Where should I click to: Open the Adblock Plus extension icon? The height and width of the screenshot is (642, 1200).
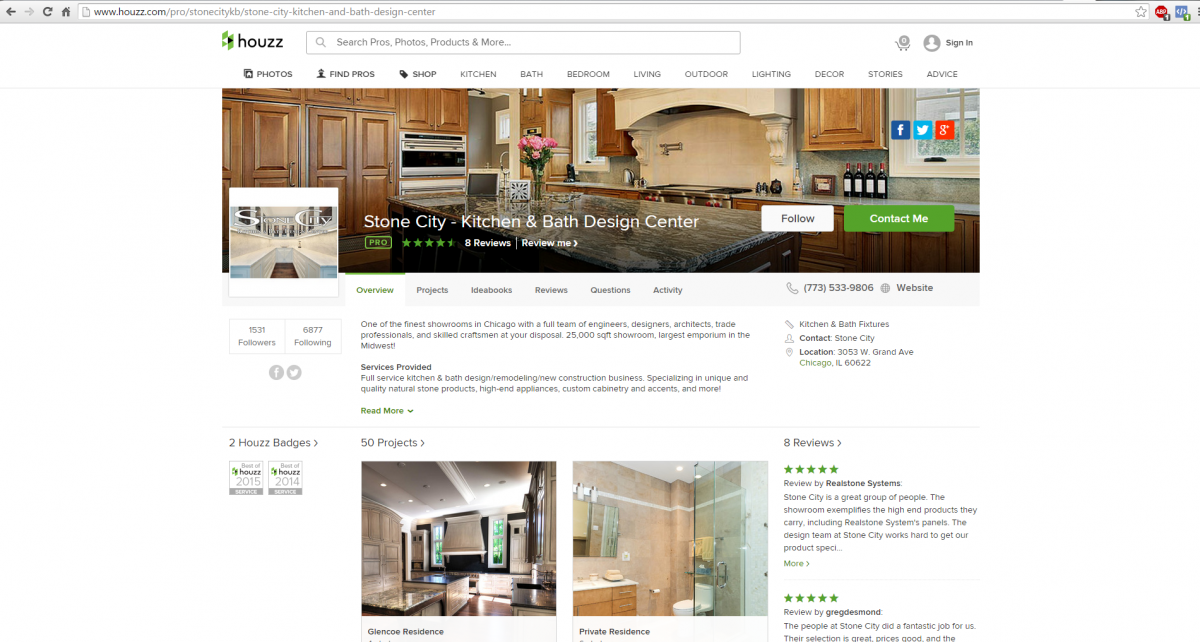click(x=1162, y=12)
